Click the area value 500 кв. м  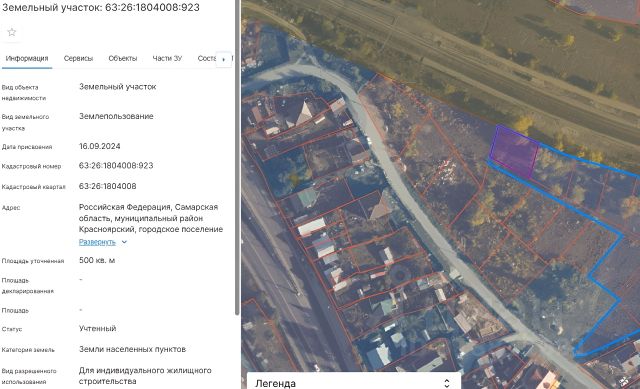click(97, 260)
